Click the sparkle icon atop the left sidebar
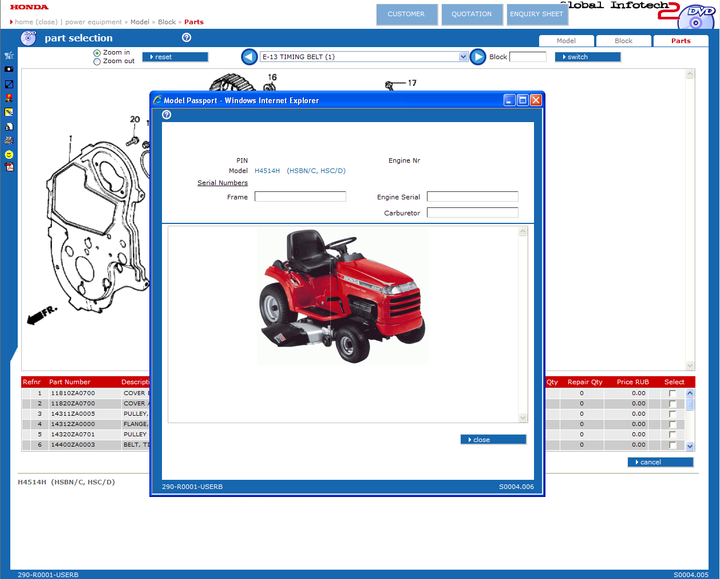 tap(9, 56)
